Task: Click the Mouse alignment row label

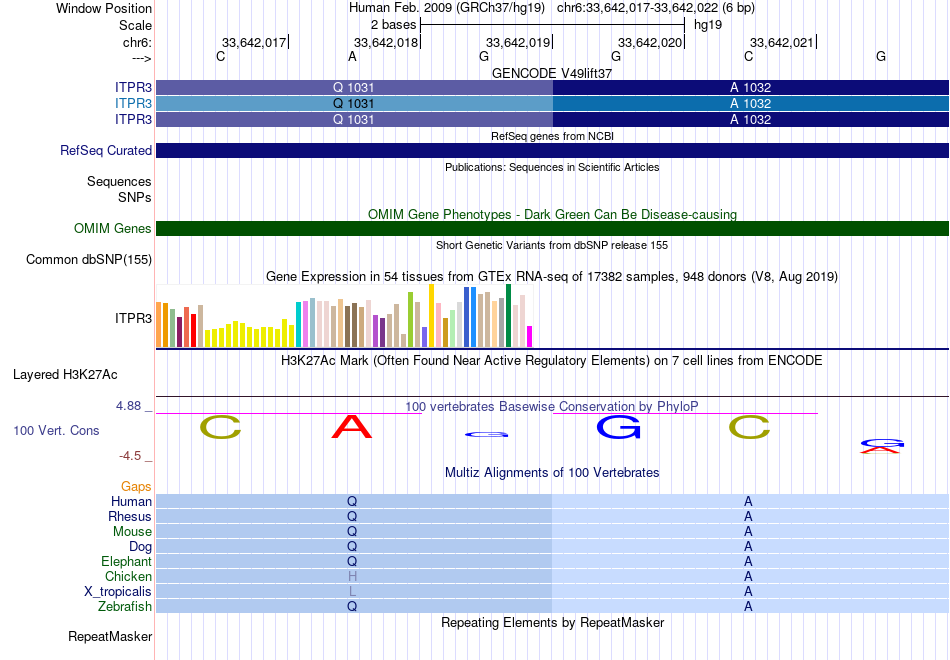Action: [x=132, y=532]
